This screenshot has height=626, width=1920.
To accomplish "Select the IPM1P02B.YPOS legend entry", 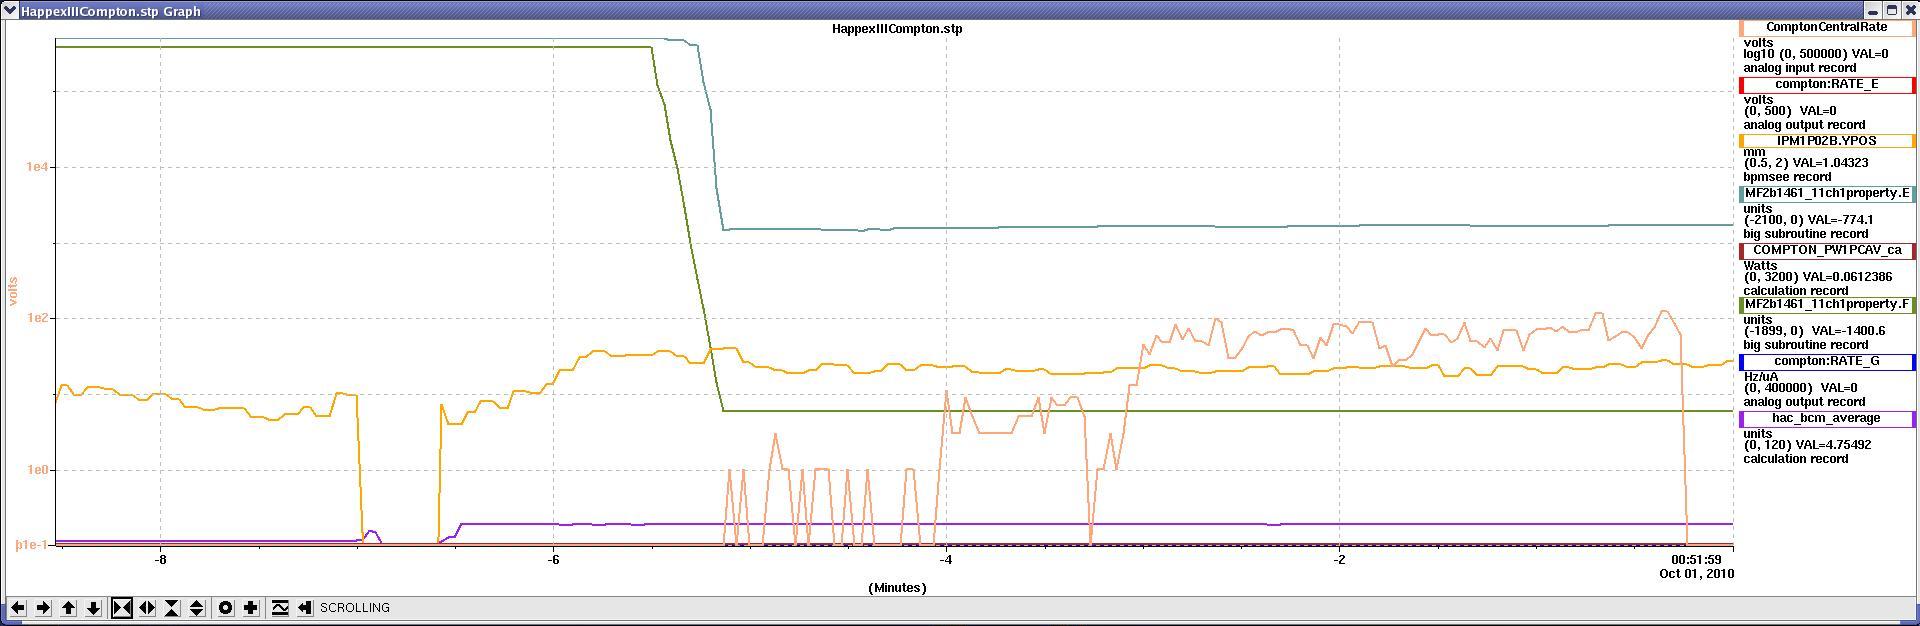I will point(1827,141).
